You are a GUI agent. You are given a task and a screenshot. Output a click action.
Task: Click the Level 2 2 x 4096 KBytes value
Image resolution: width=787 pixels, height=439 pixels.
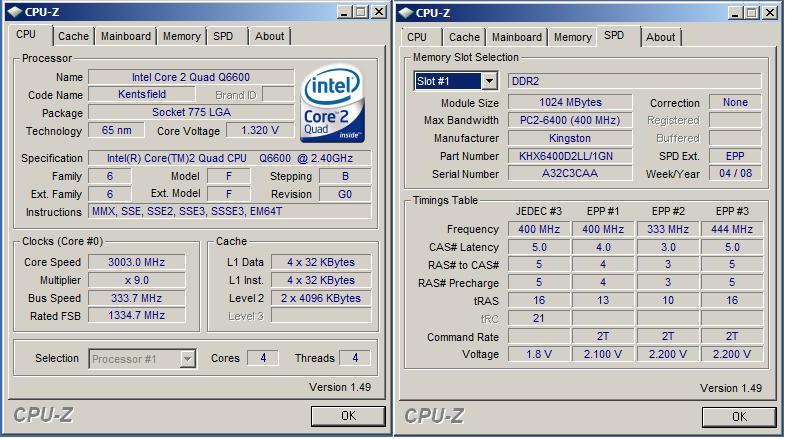[x=321, y=298]
